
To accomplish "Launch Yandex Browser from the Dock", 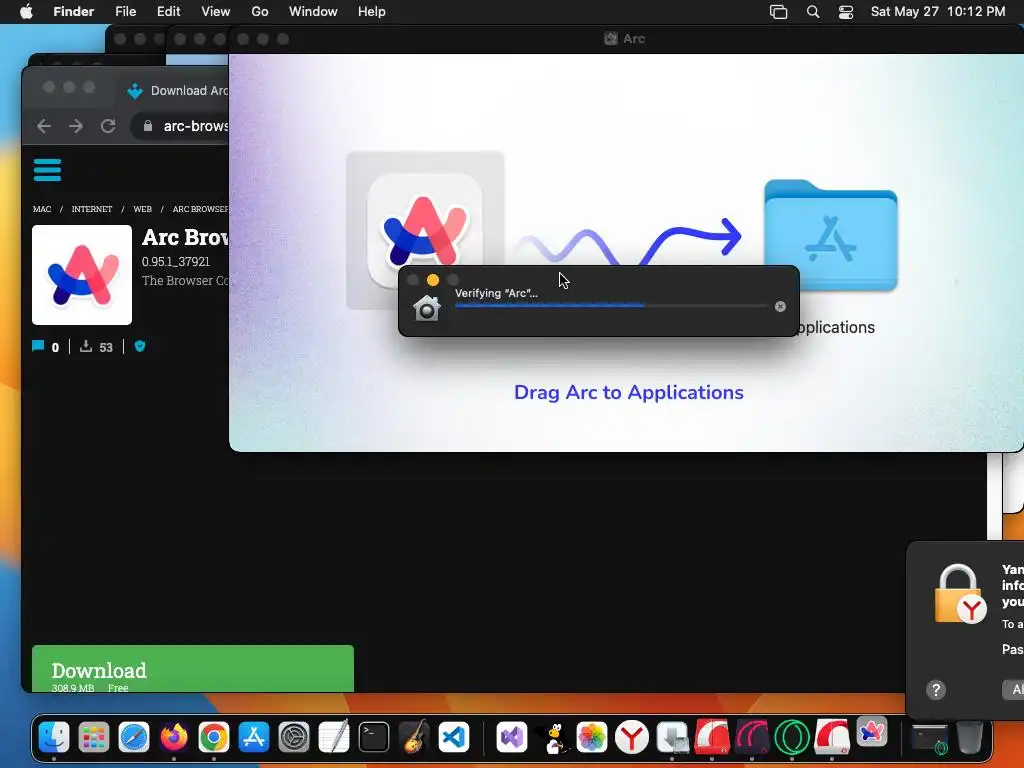I will [x=632, y=737].
